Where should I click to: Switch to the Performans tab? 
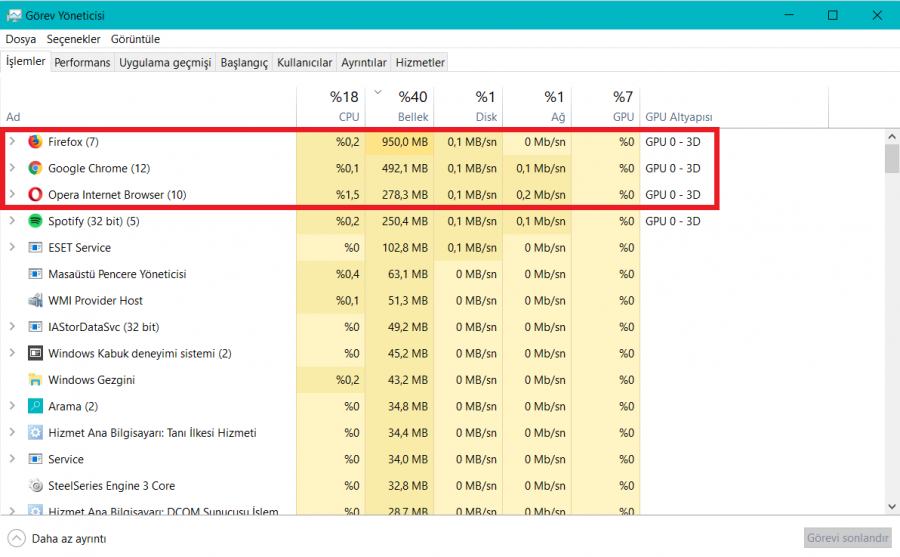[x=82, y=62]
